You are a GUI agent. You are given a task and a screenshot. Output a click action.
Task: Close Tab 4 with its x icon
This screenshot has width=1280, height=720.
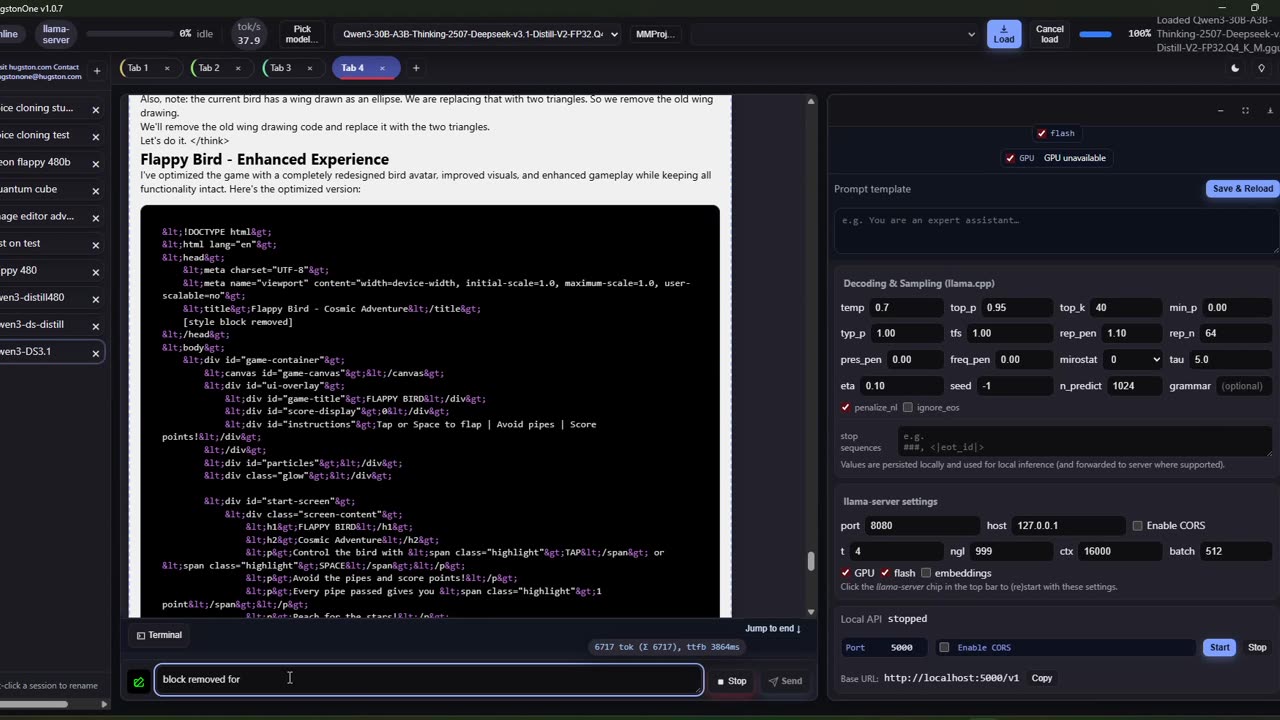click(382, 68)
